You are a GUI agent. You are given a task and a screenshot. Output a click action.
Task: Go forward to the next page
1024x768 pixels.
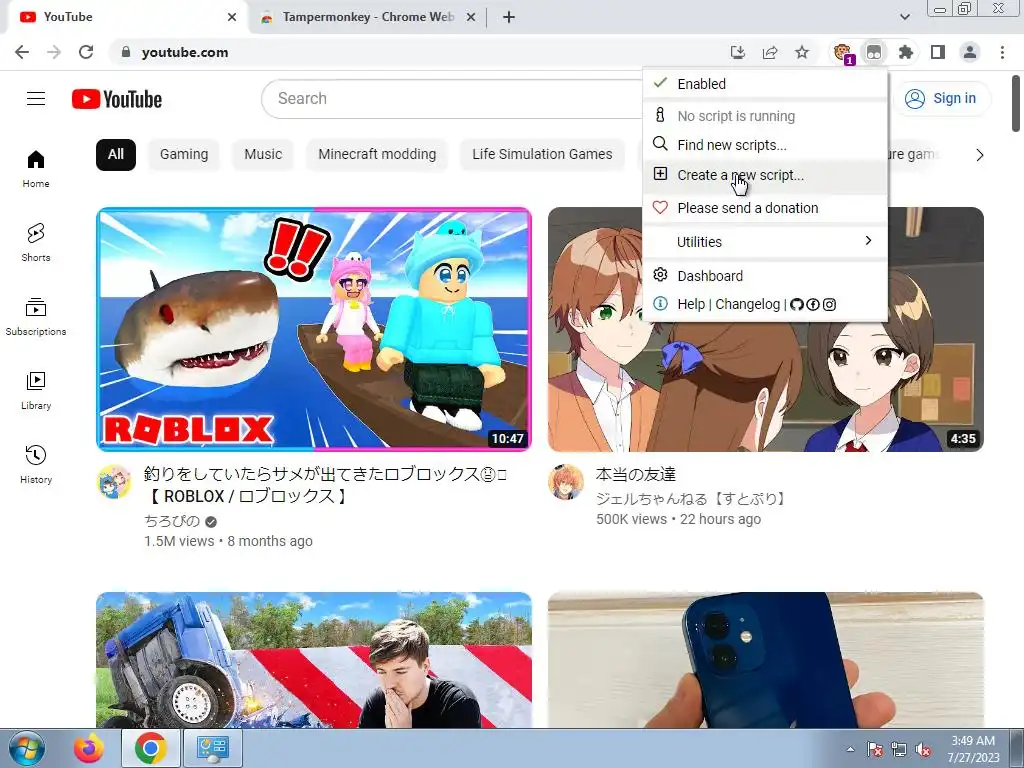(x=54, y=52)
